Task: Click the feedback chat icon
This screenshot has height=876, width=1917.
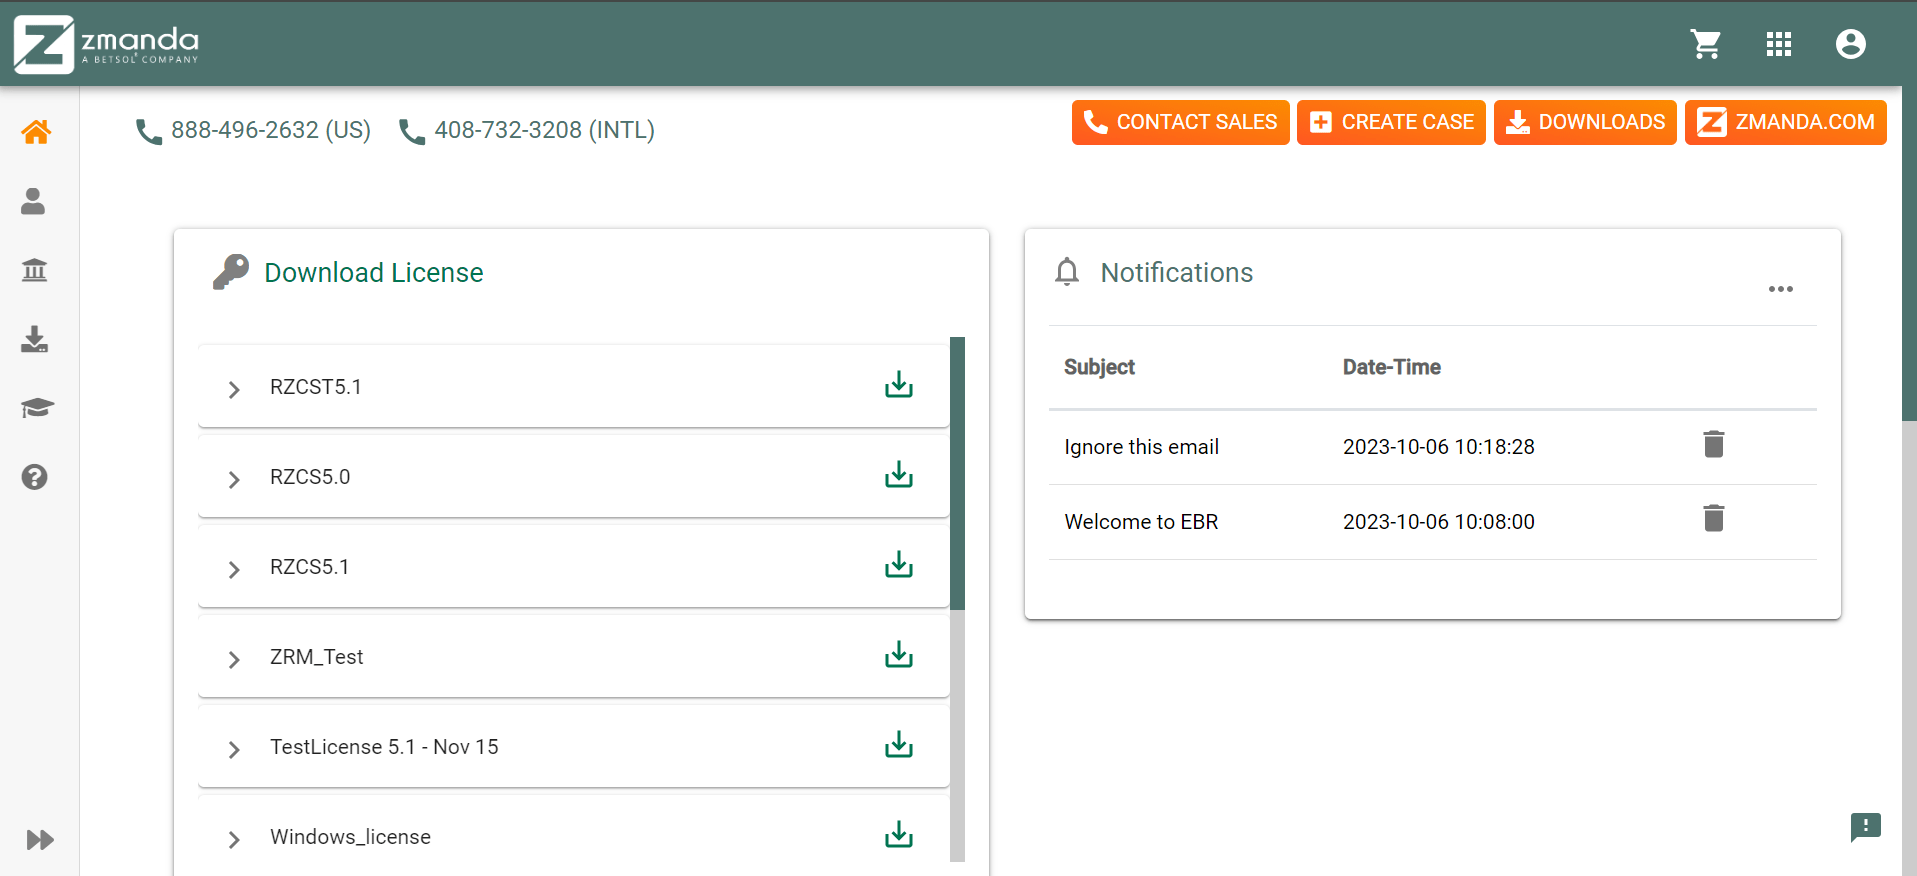Action: [x=1866, y=827]
